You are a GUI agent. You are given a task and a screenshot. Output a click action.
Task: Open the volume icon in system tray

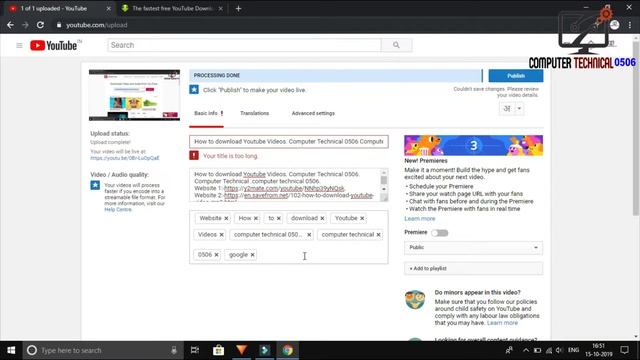click(x=559, y=350)
